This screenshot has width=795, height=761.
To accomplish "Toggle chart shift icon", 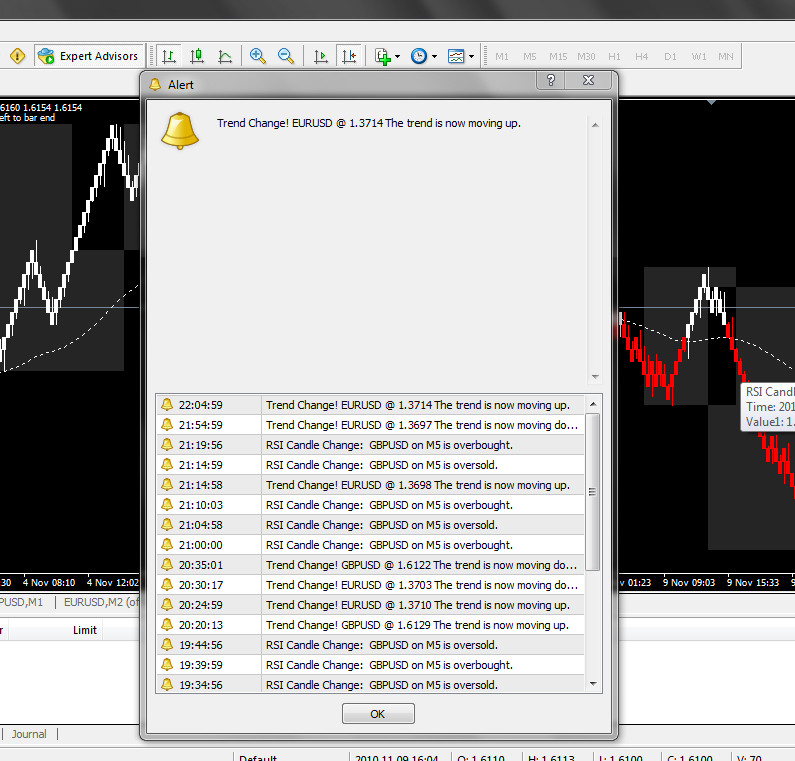I will point(349,56).
